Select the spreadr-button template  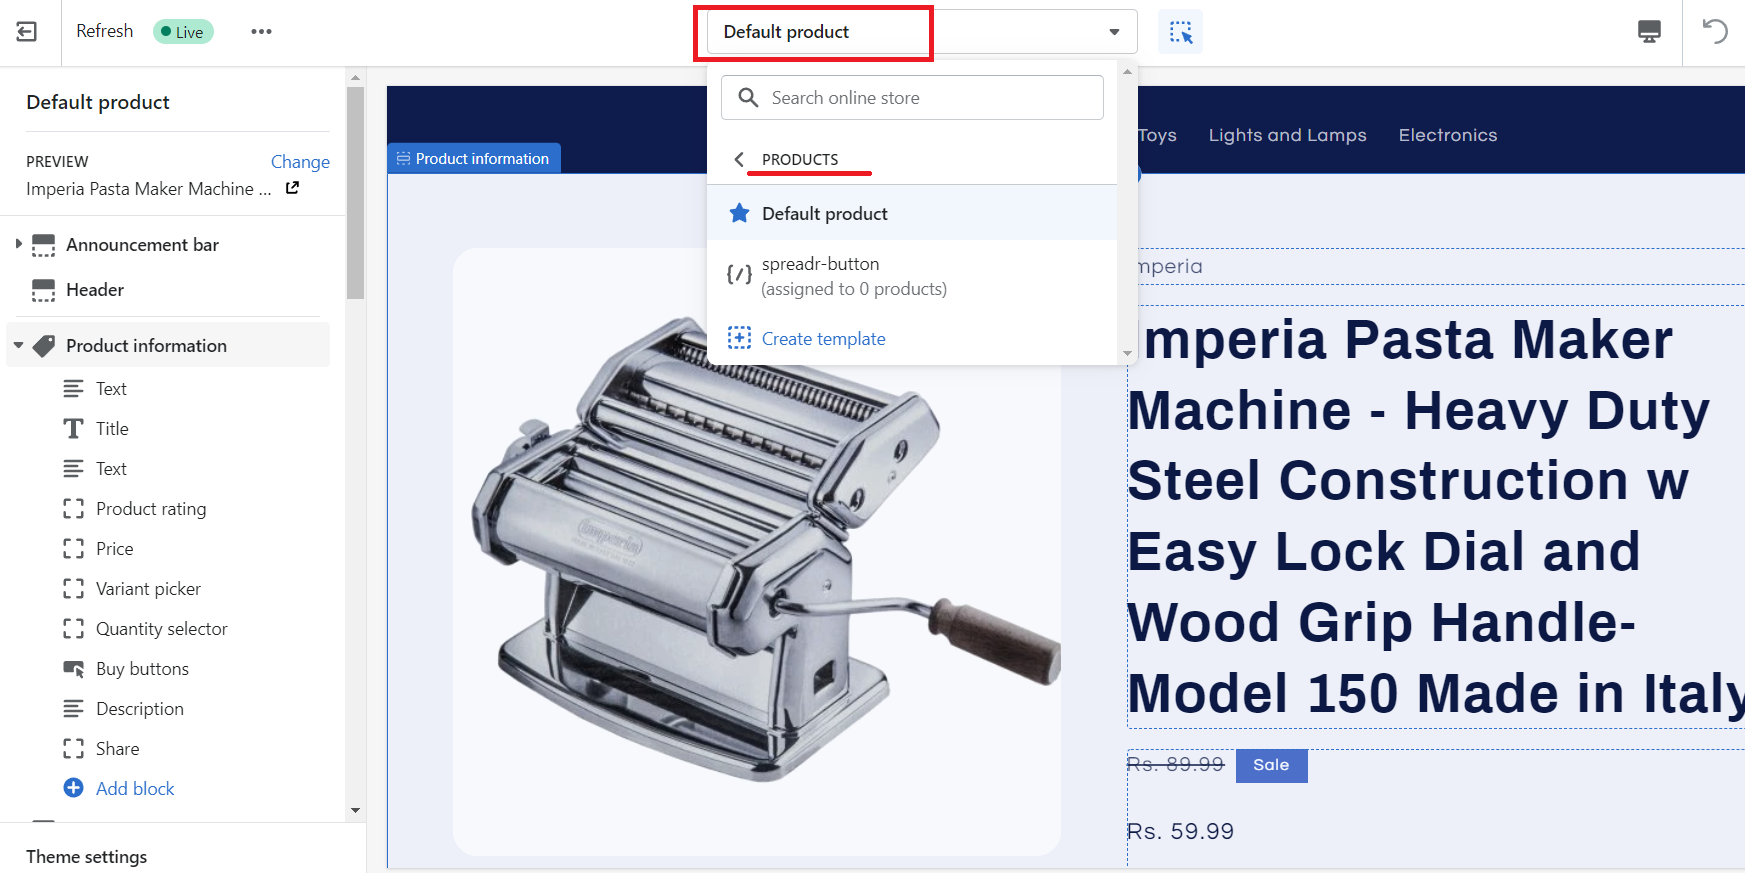912,276
